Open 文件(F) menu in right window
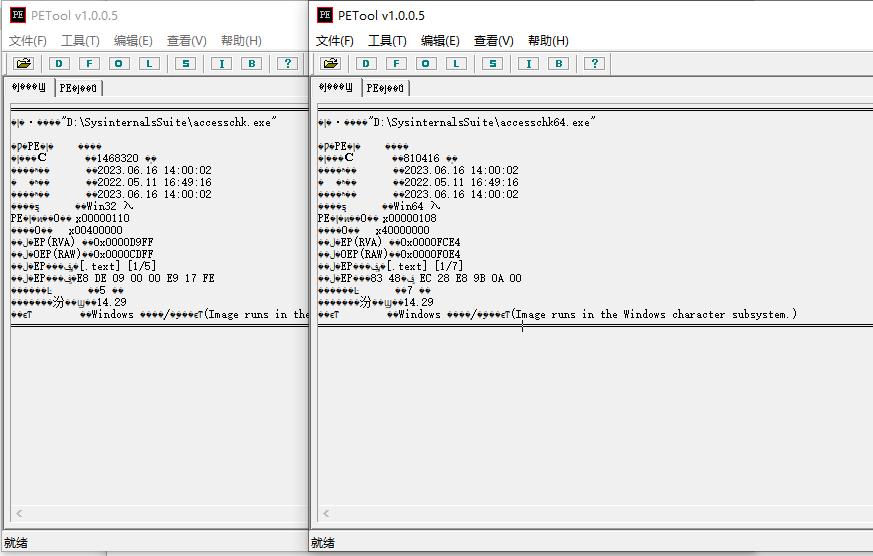873x556 pixels. (x=335, y=41)
